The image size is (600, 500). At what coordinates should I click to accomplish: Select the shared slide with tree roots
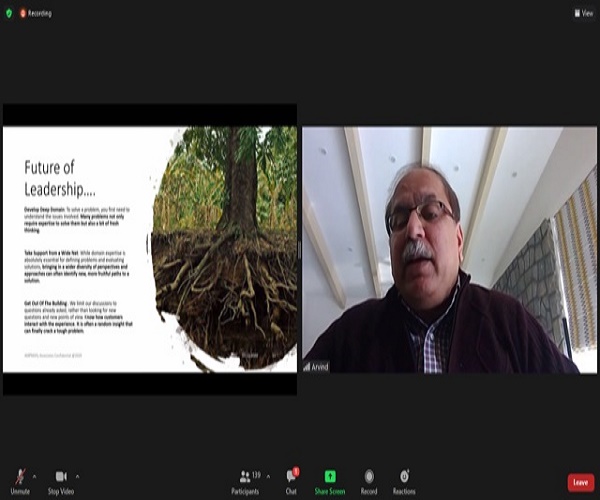tap(150, 249)
